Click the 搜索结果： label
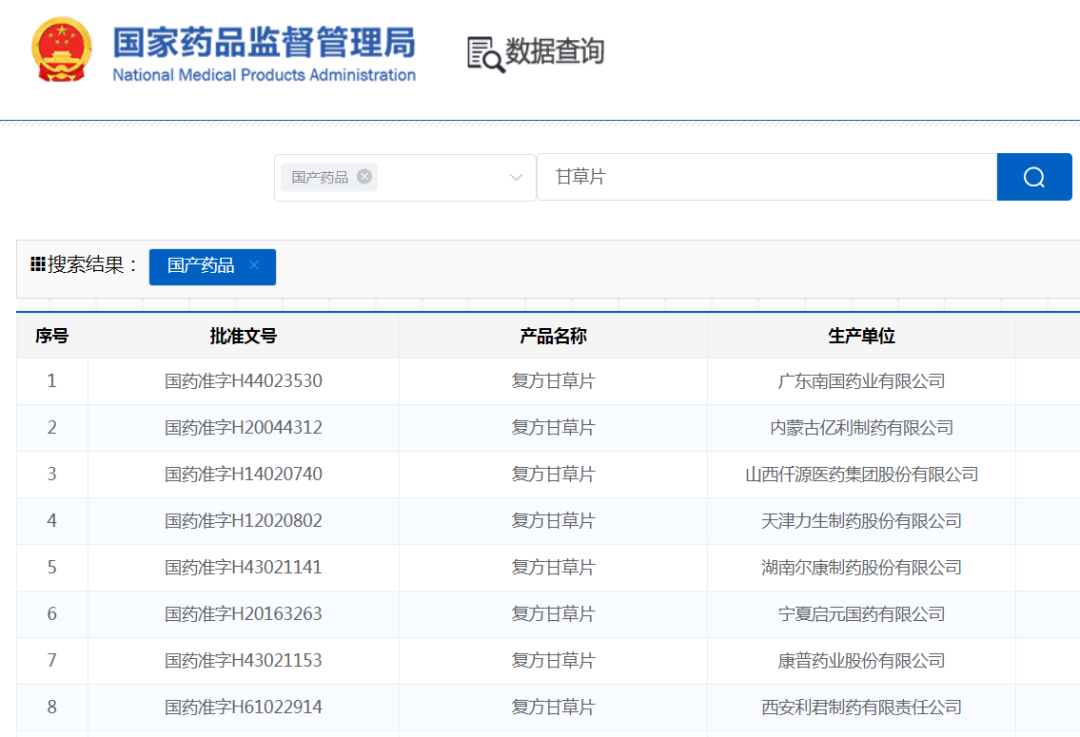 point(92,264)
